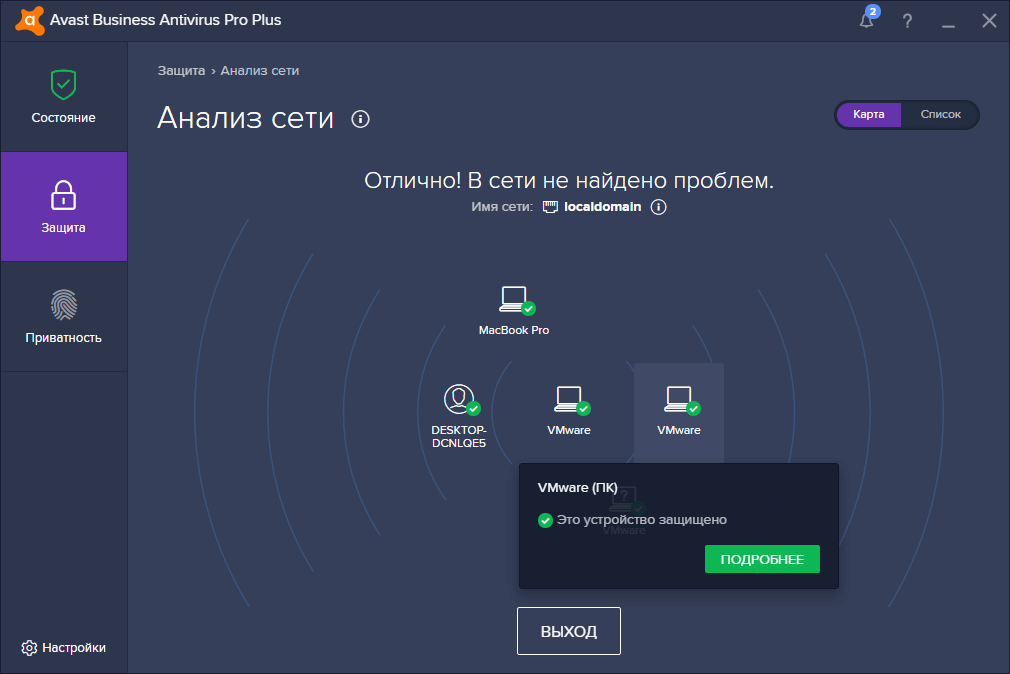1010x674 pixels.
Task: Click the network adapter icon beside localdomain
Action: [x=549, y=207]
